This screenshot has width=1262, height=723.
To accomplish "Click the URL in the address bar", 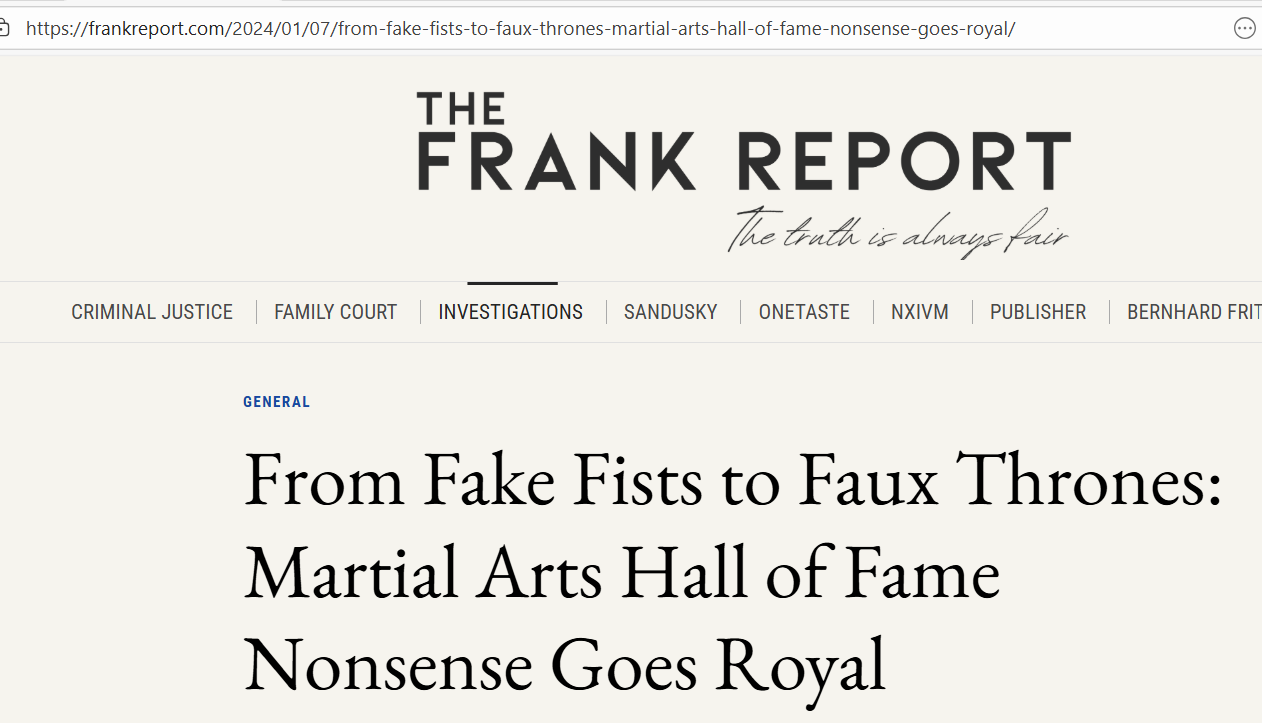I will coord(520,28).
